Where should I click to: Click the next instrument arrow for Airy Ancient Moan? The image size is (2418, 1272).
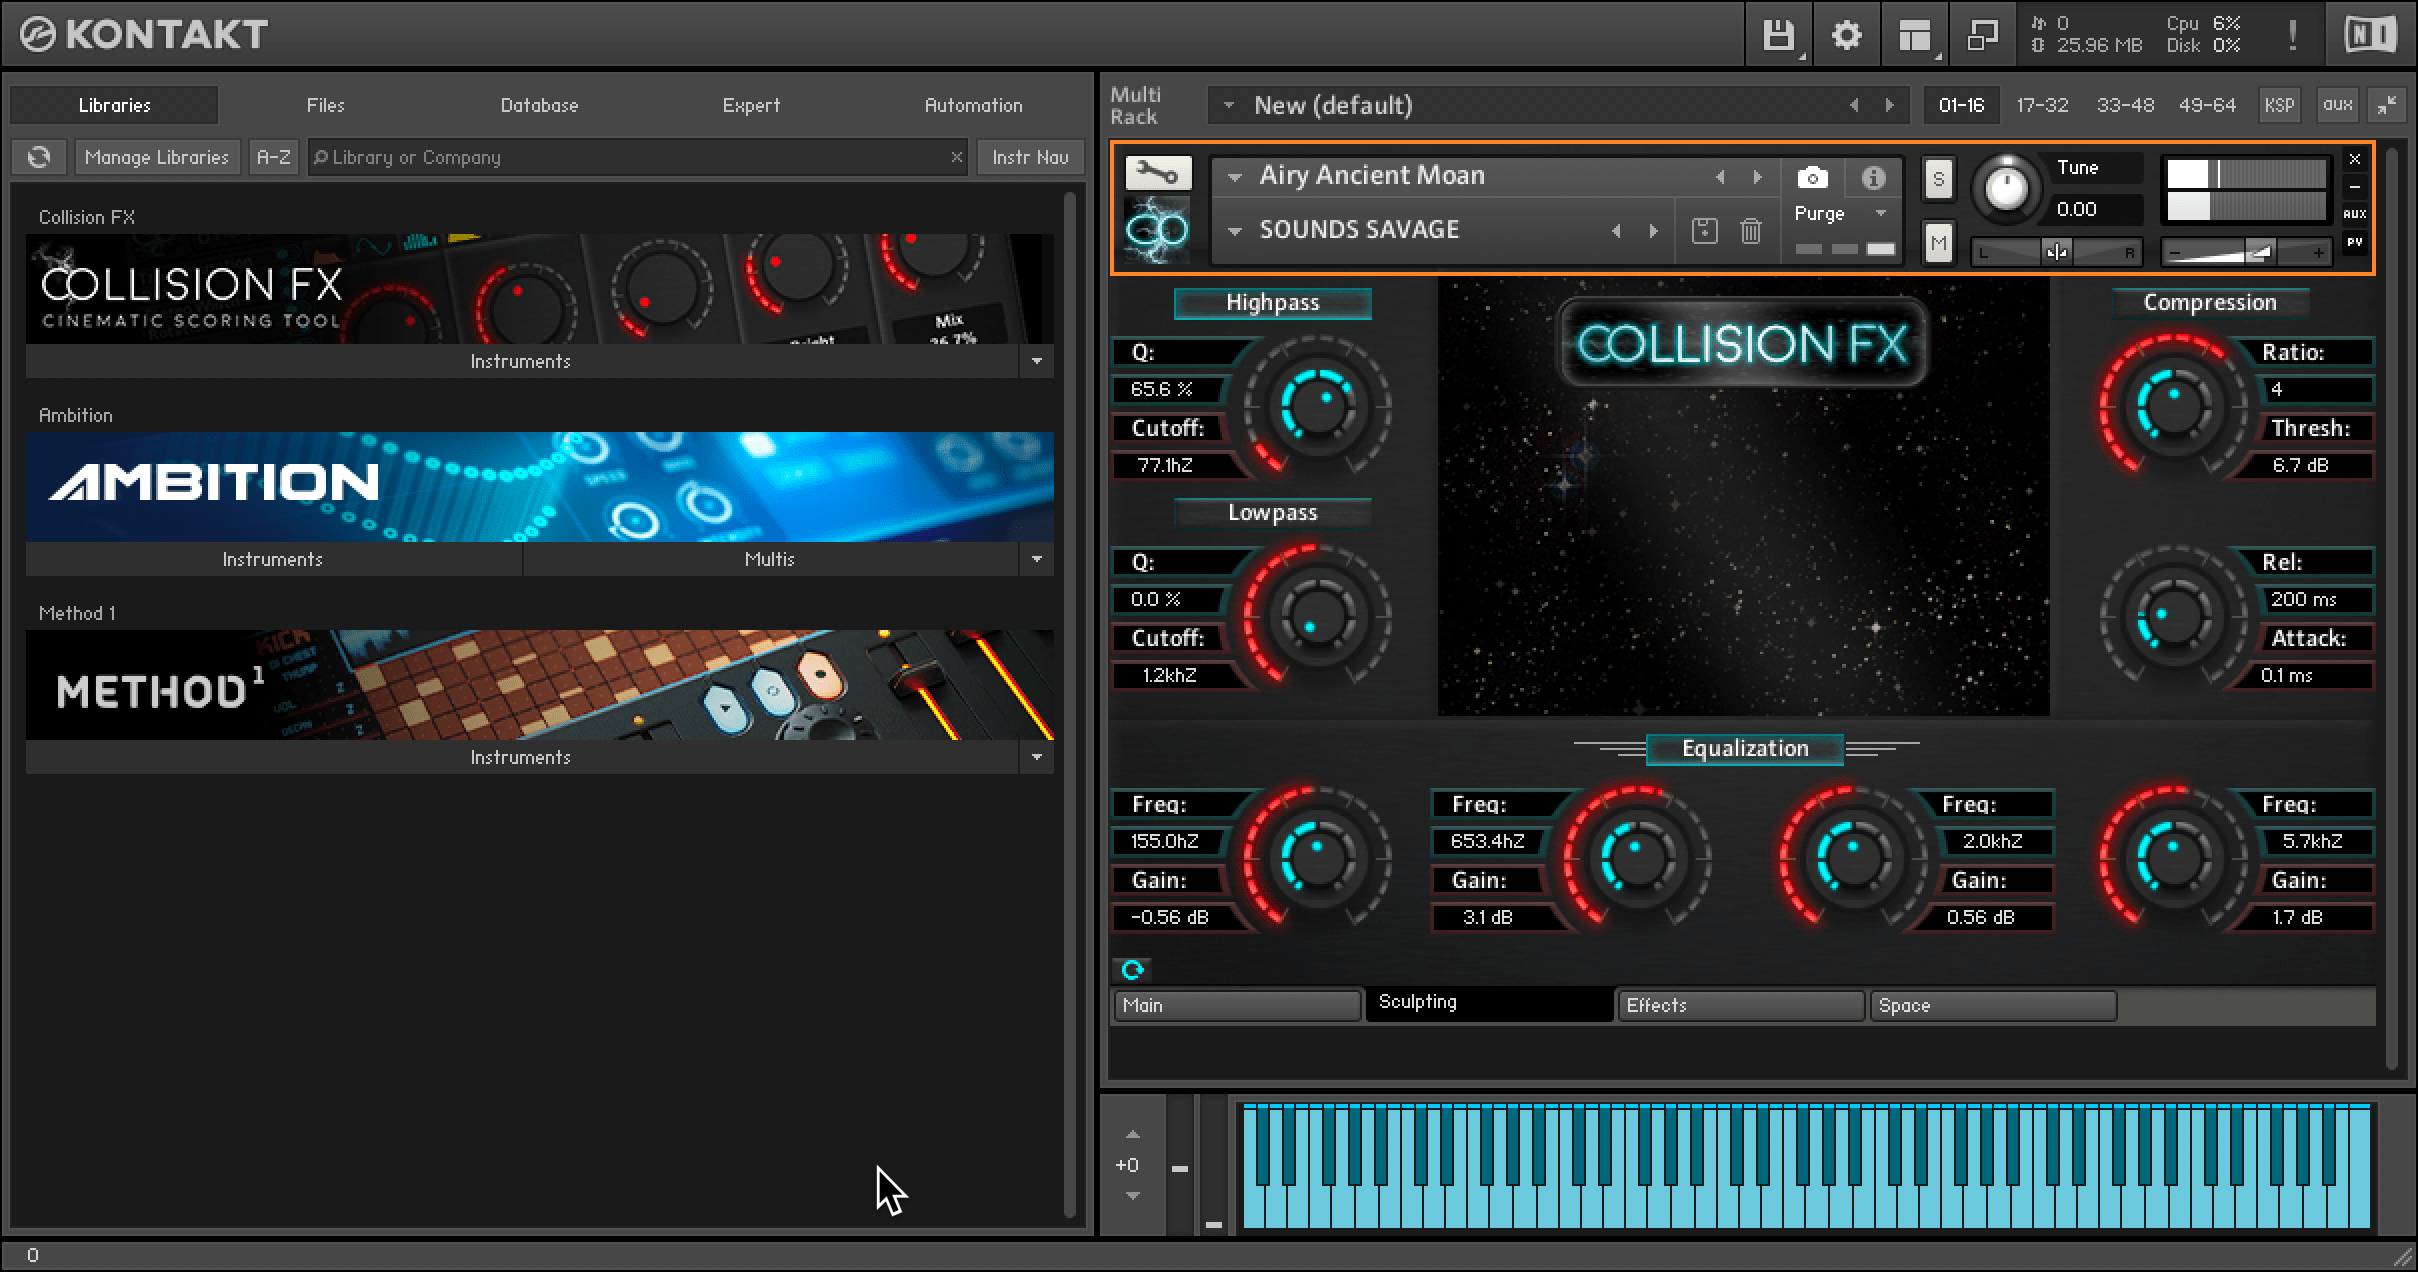[x=1757, y=177]
